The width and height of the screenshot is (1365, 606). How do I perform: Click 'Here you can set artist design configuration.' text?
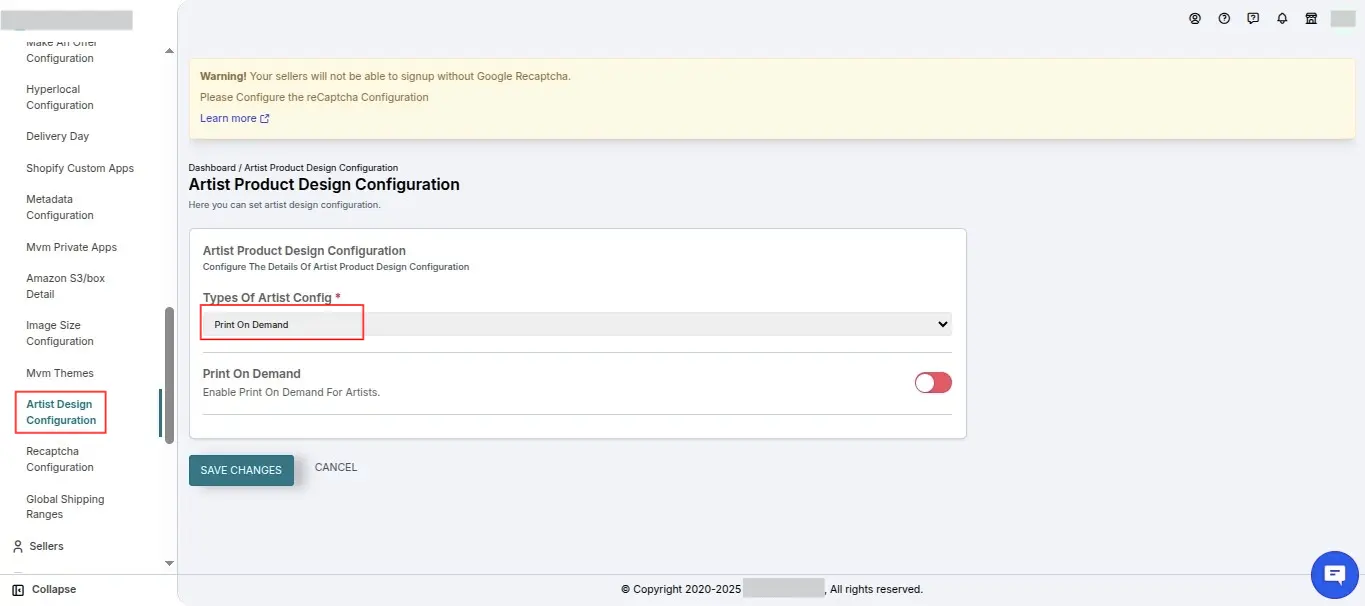point(284,205)
